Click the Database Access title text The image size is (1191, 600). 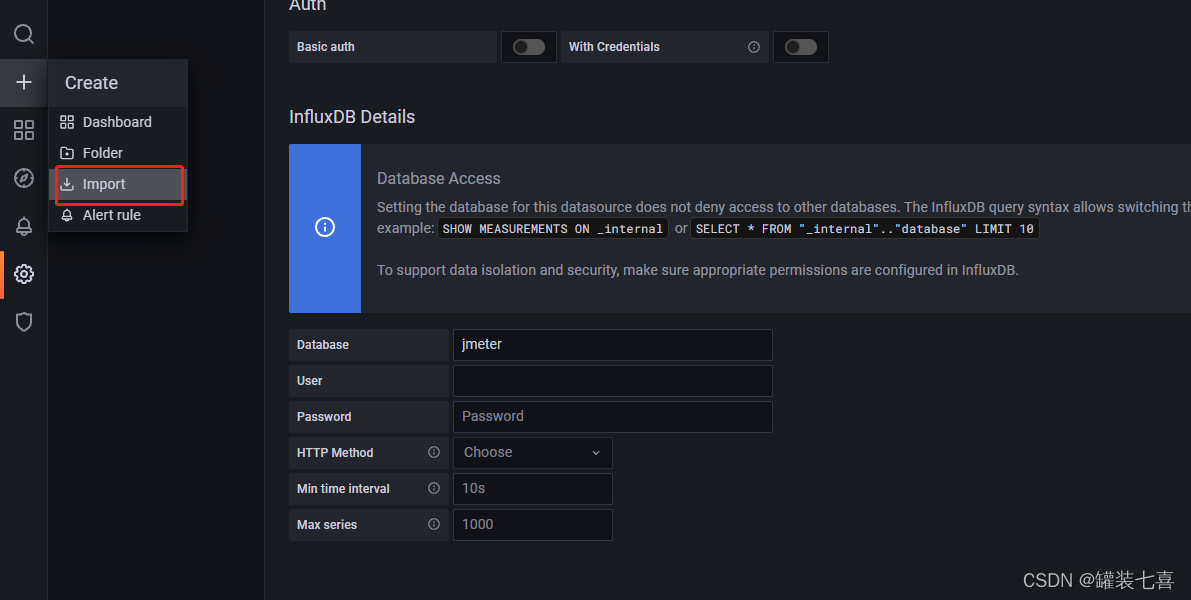click(x=438, y=178)
